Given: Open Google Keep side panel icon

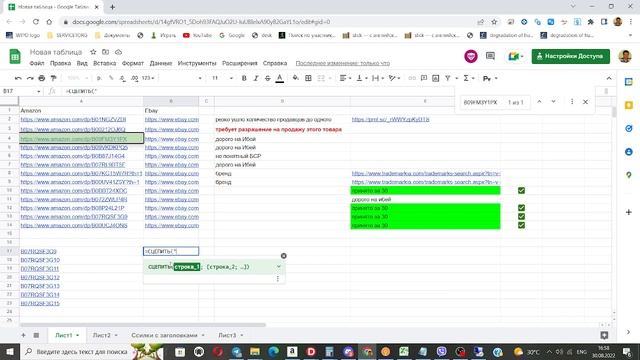Looking at the screenshot, I should pos(629,105).
